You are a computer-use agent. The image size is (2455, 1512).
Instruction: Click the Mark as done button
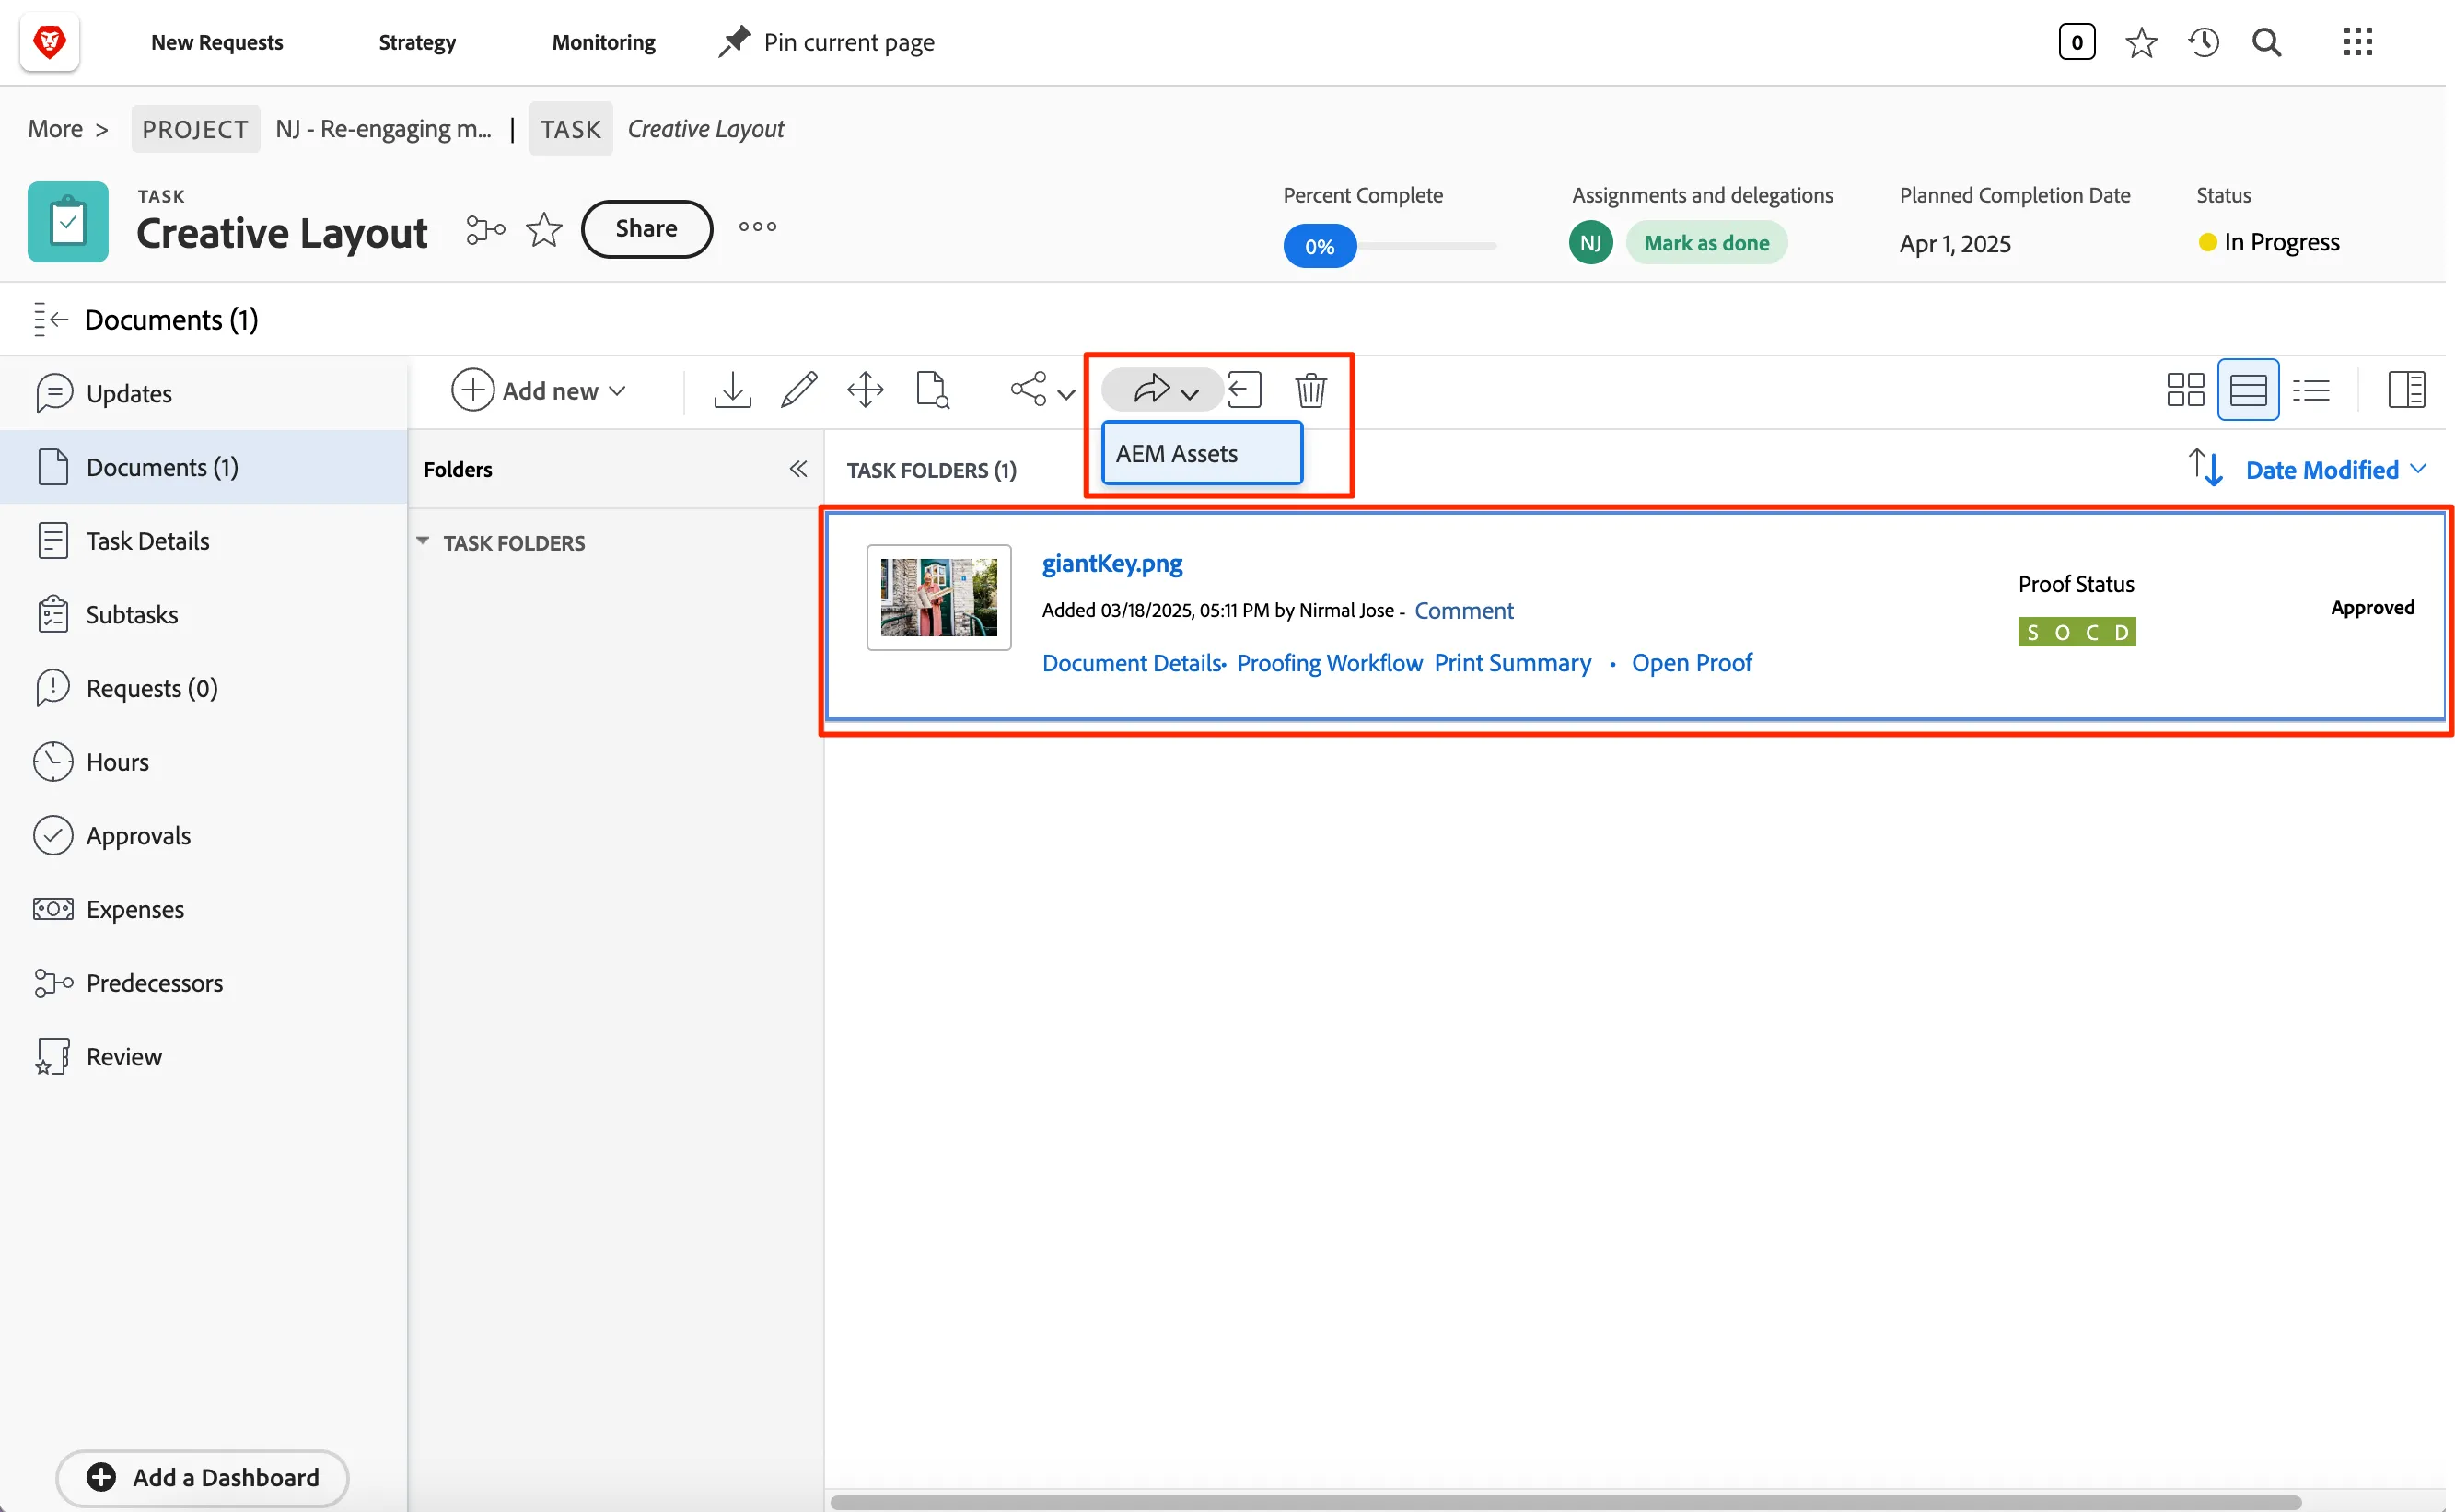(1706, 243)
